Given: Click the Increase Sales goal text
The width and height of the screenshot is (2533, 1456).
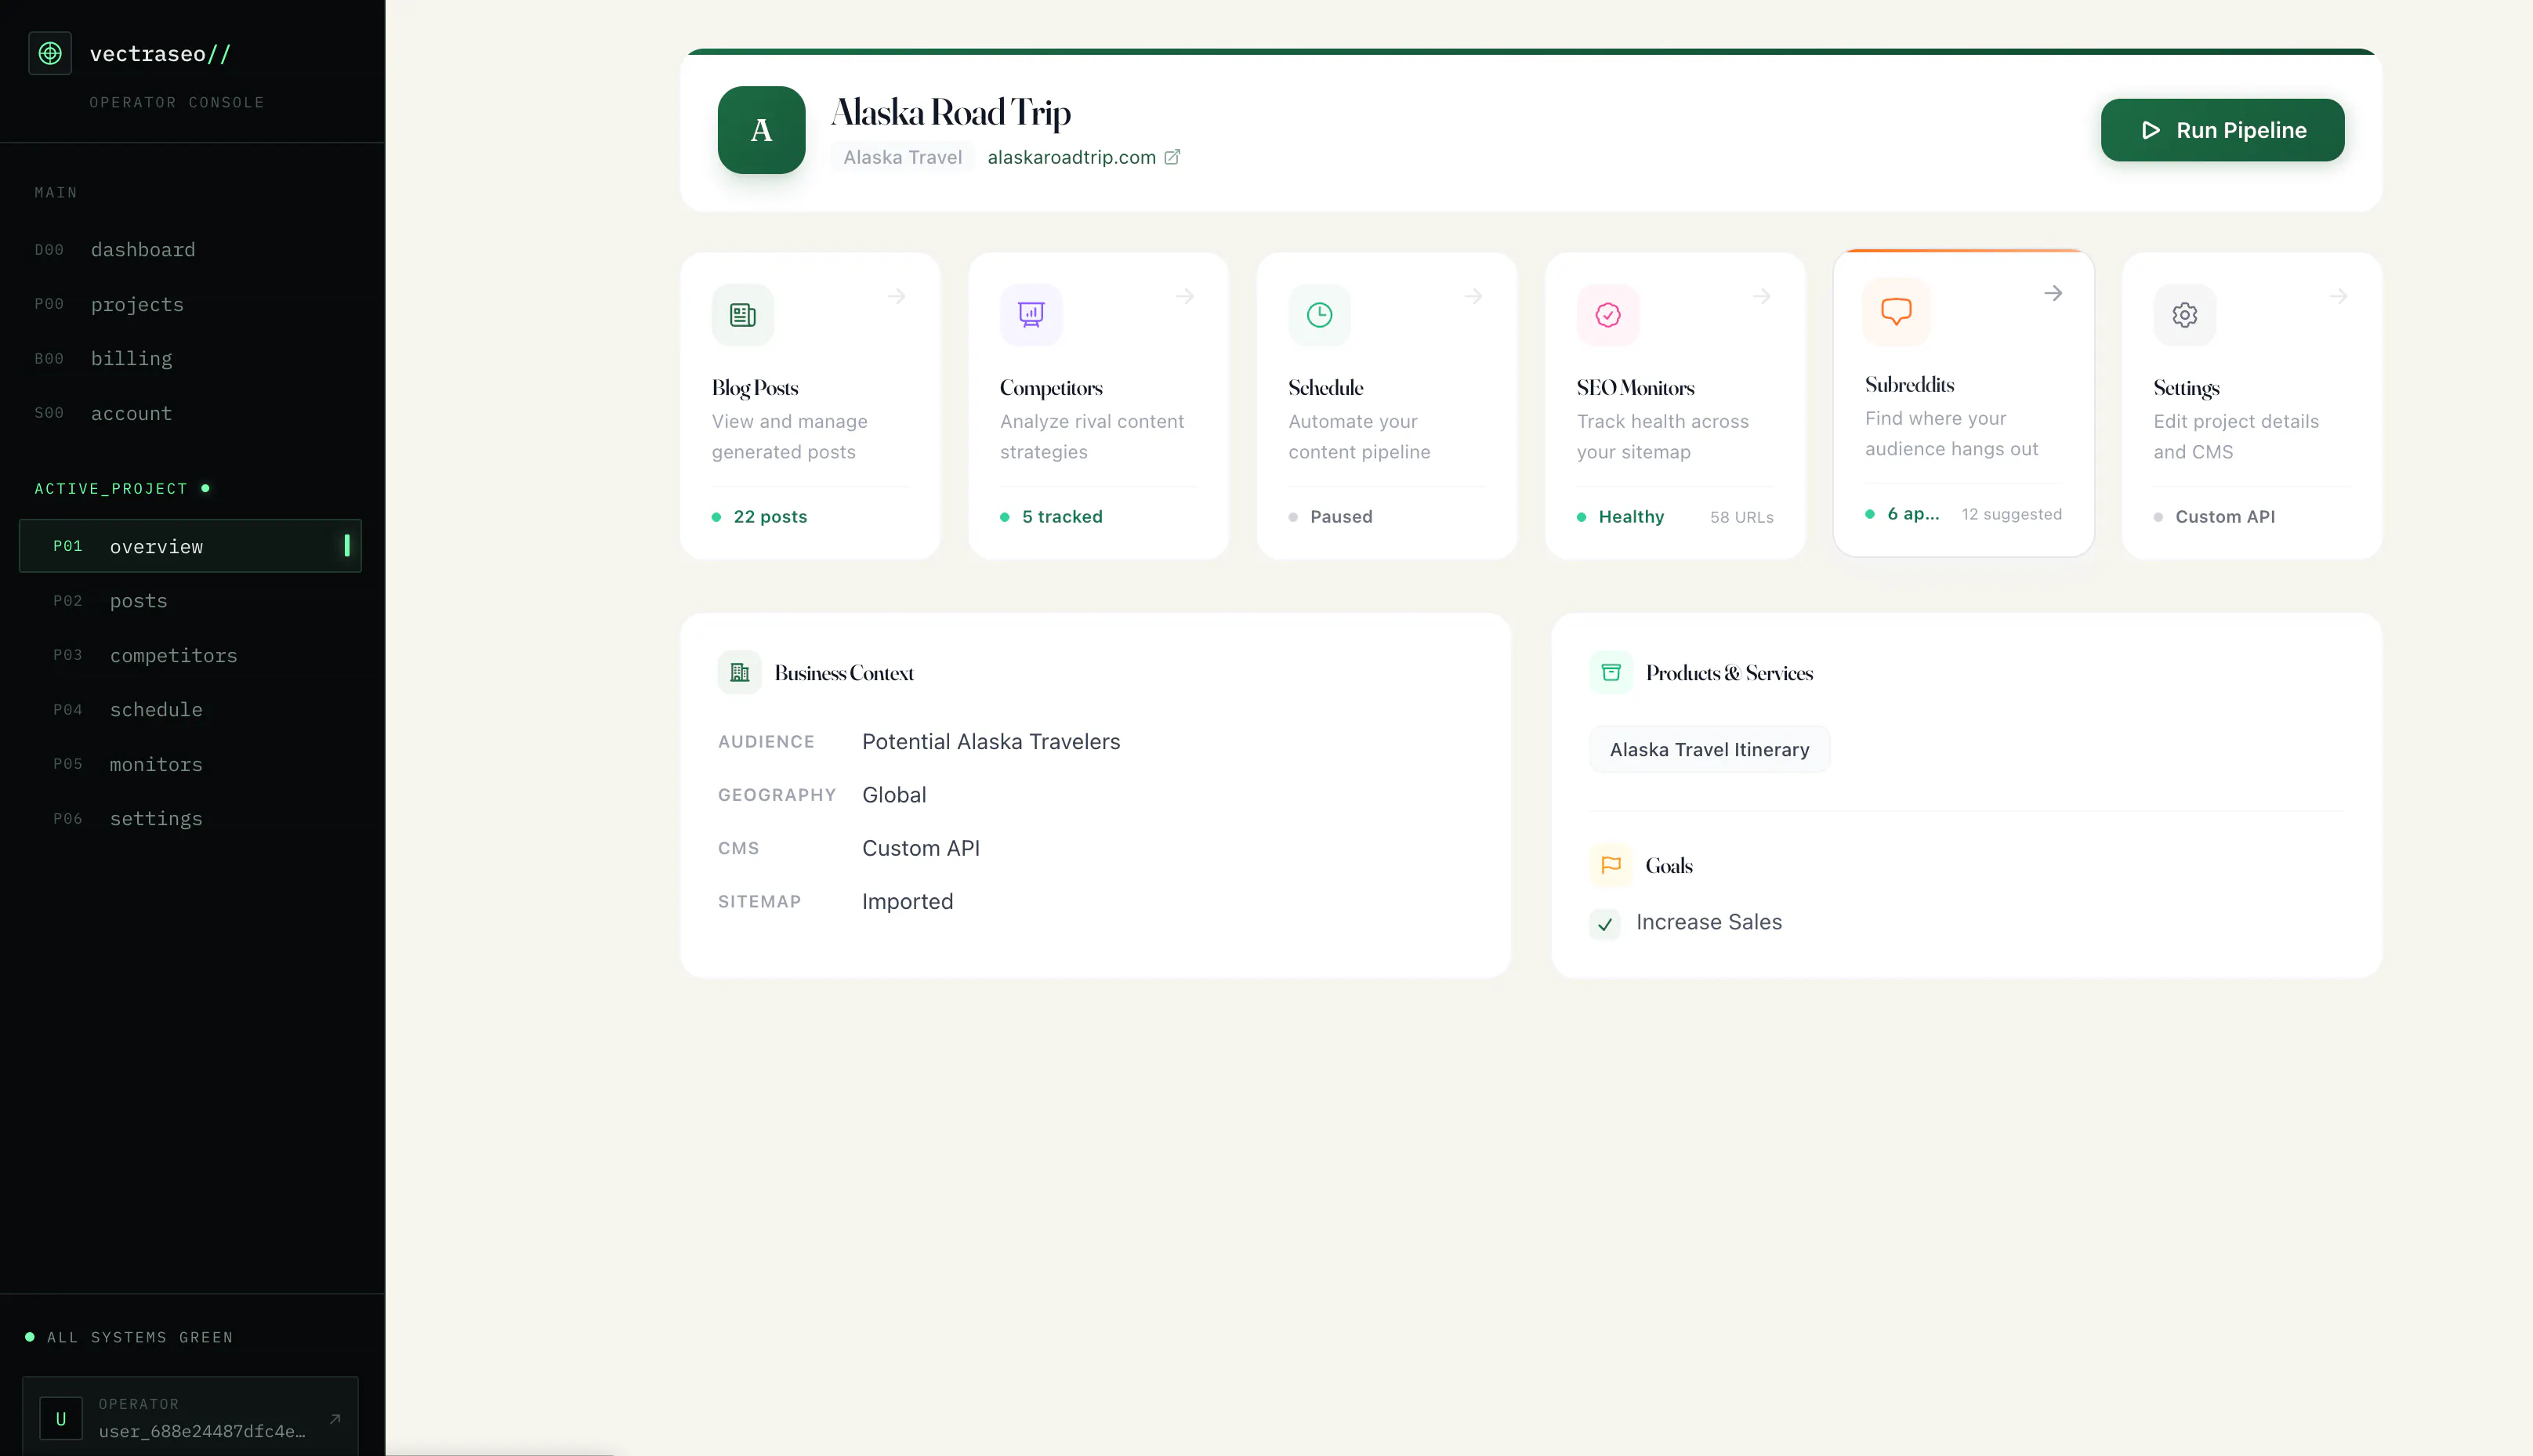Looking at the screenshot, I should point(1708,922).
